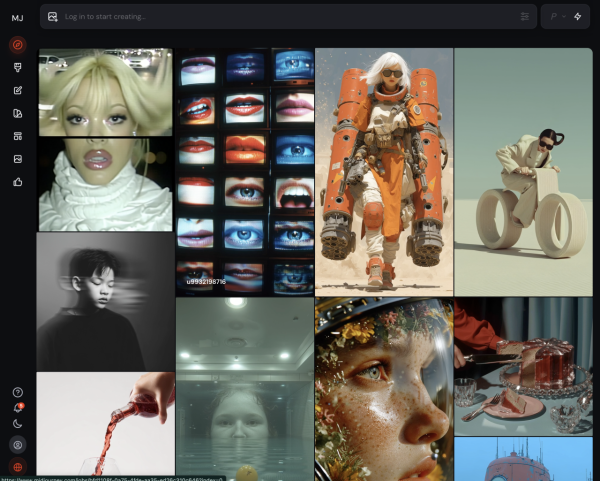Click the paintbrush Create icon in sidebar
600x481 pixels.
click(17, 67)
